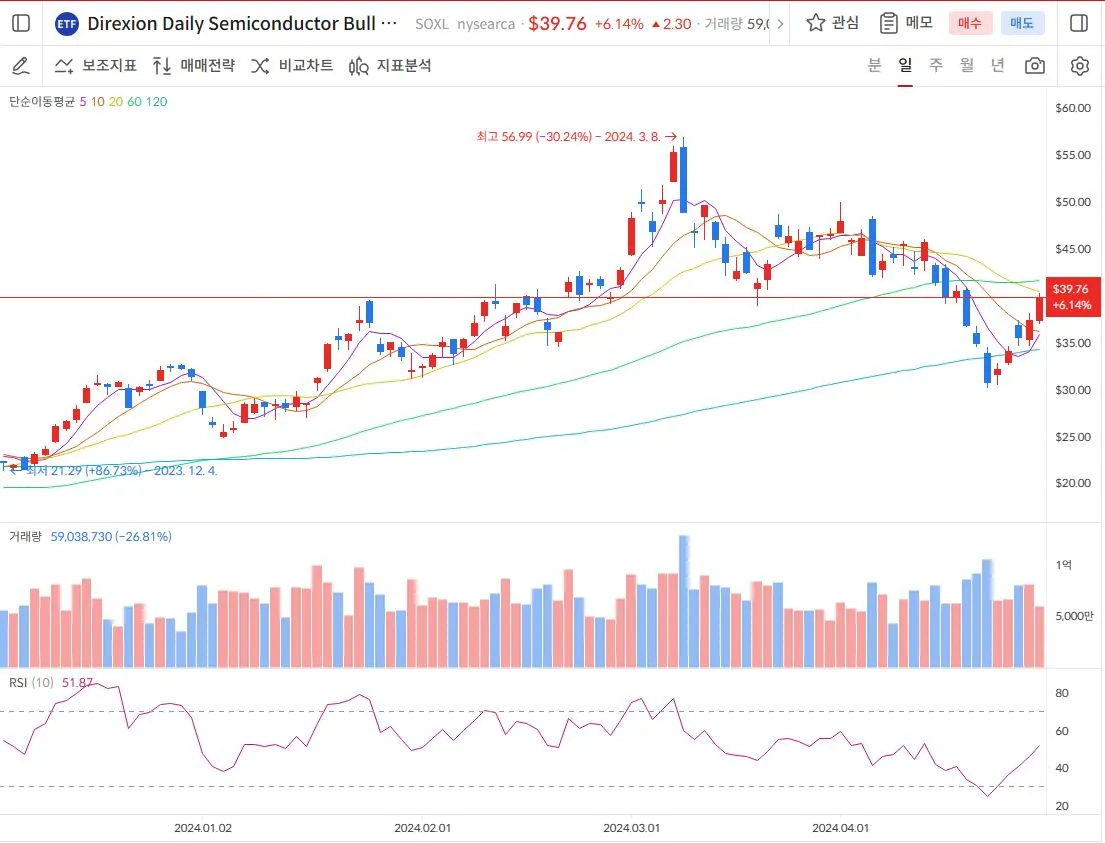Open 지표분석 indicator analysis tool

(x=390, y=66)
